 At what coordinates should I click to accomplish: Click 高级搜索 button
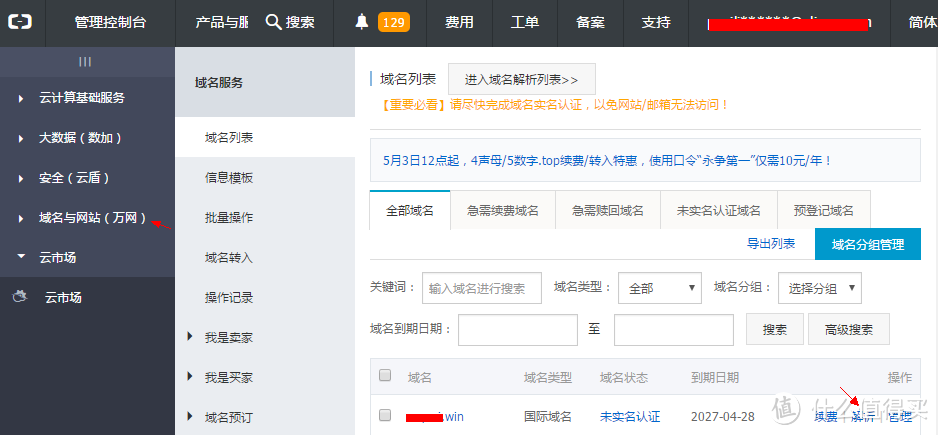click(848, 330)
